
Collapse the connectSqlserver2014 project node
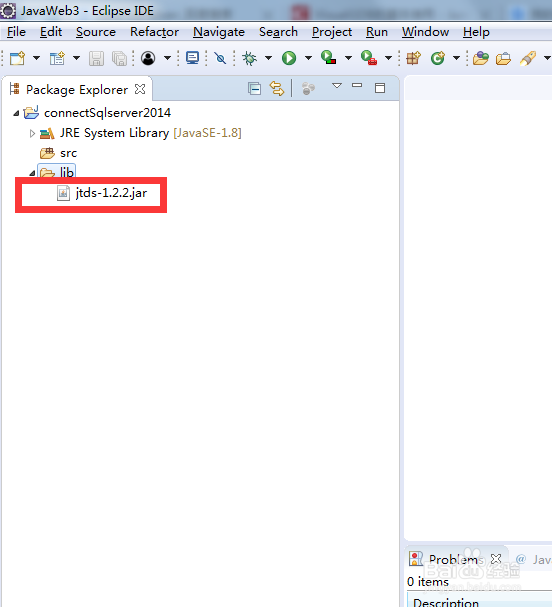click(x=16, y=113)
